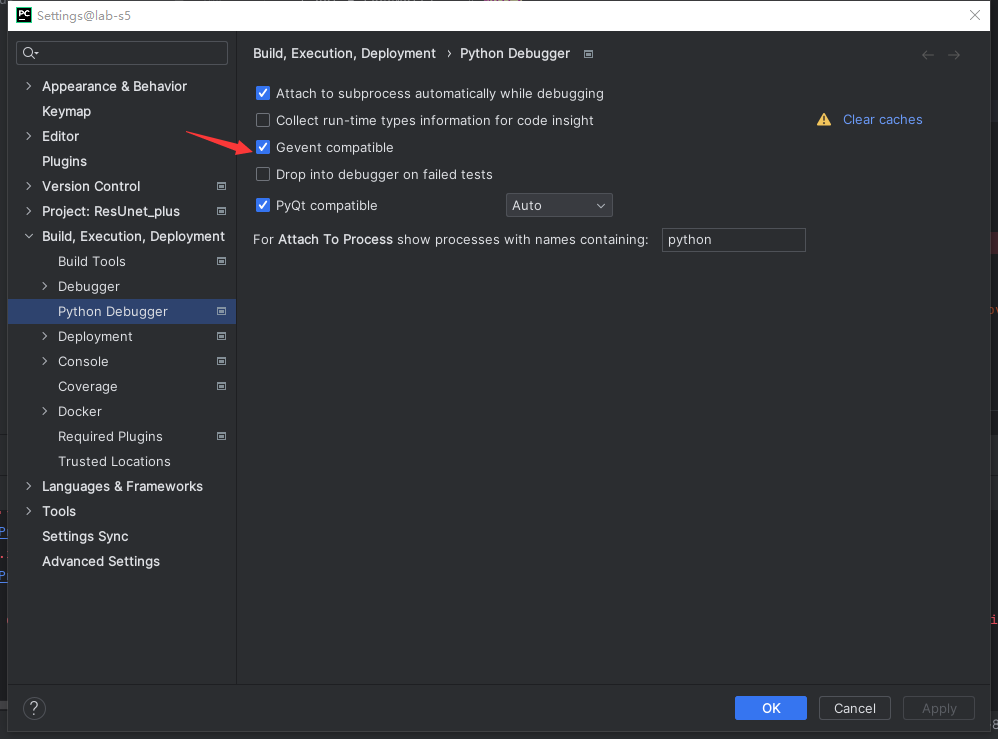Open the Plugins settings page
This screenshot has height=739, width=998.
tap(64, 162)
